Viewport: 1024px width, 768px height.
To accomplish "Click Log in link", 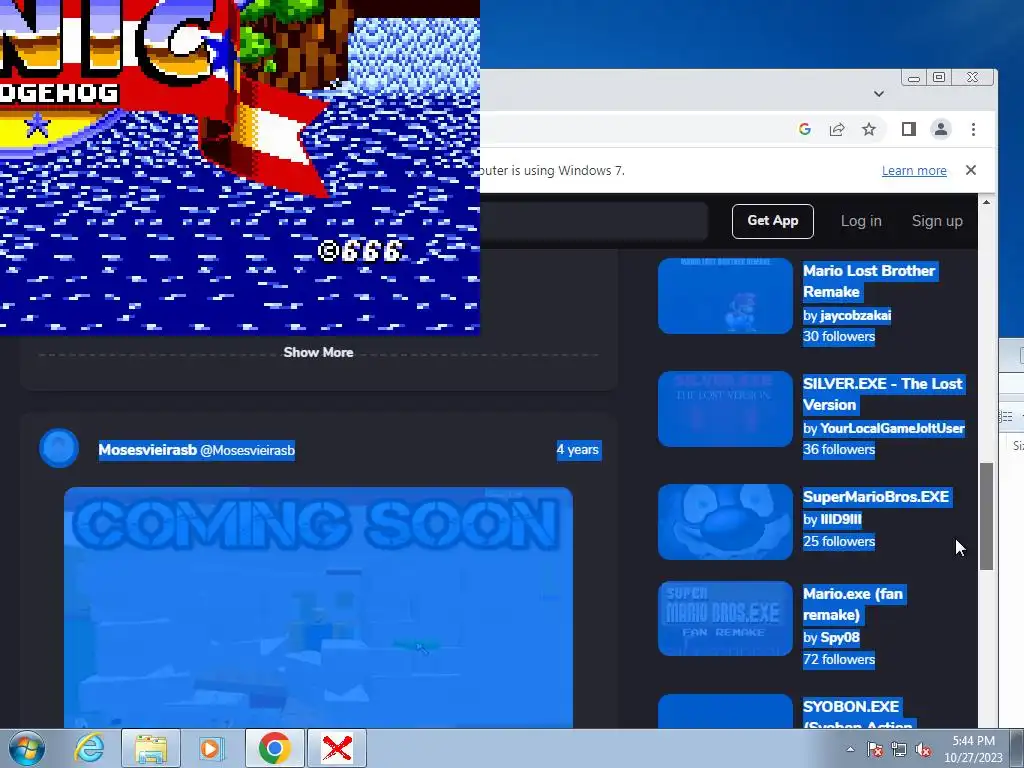I will coord(861,221).
